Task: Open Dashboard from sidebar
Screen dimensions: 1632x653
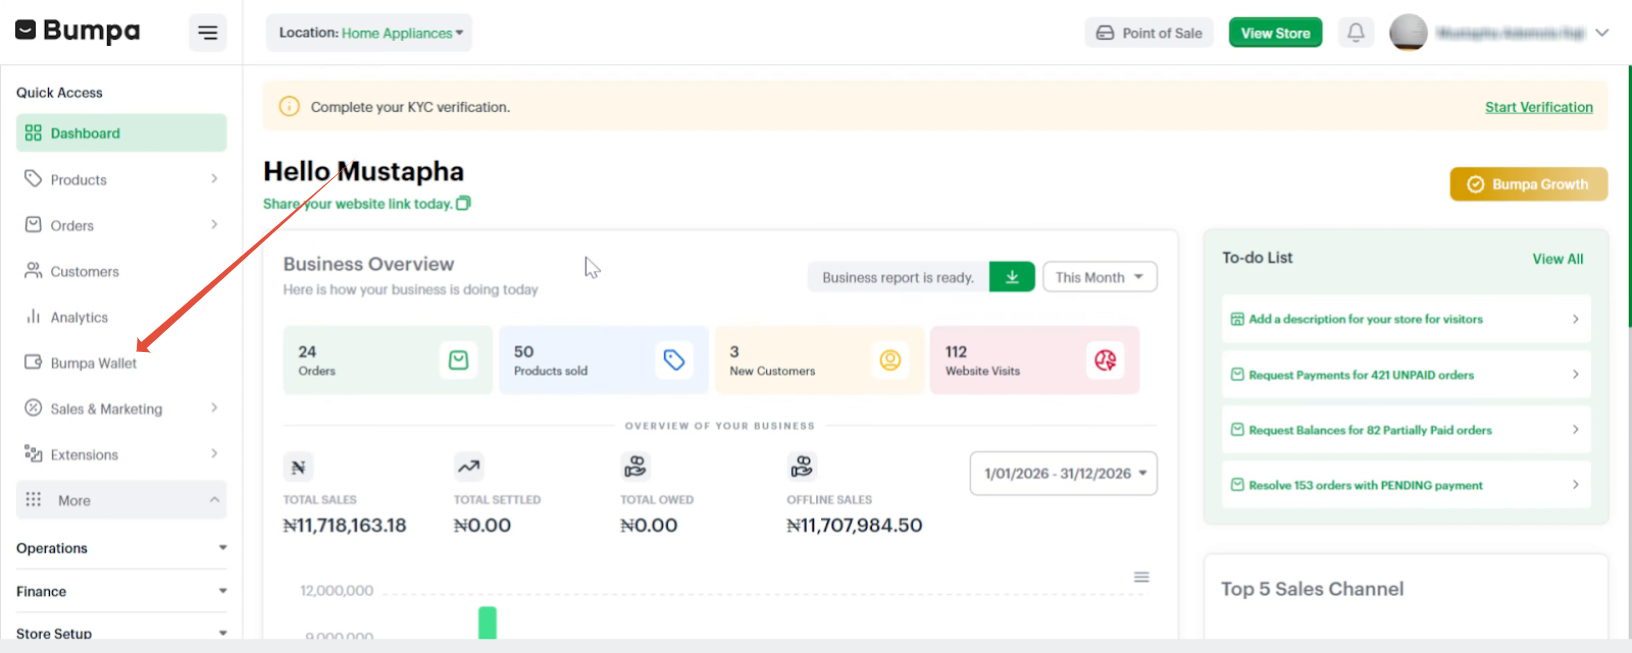Action: [121, 133]
